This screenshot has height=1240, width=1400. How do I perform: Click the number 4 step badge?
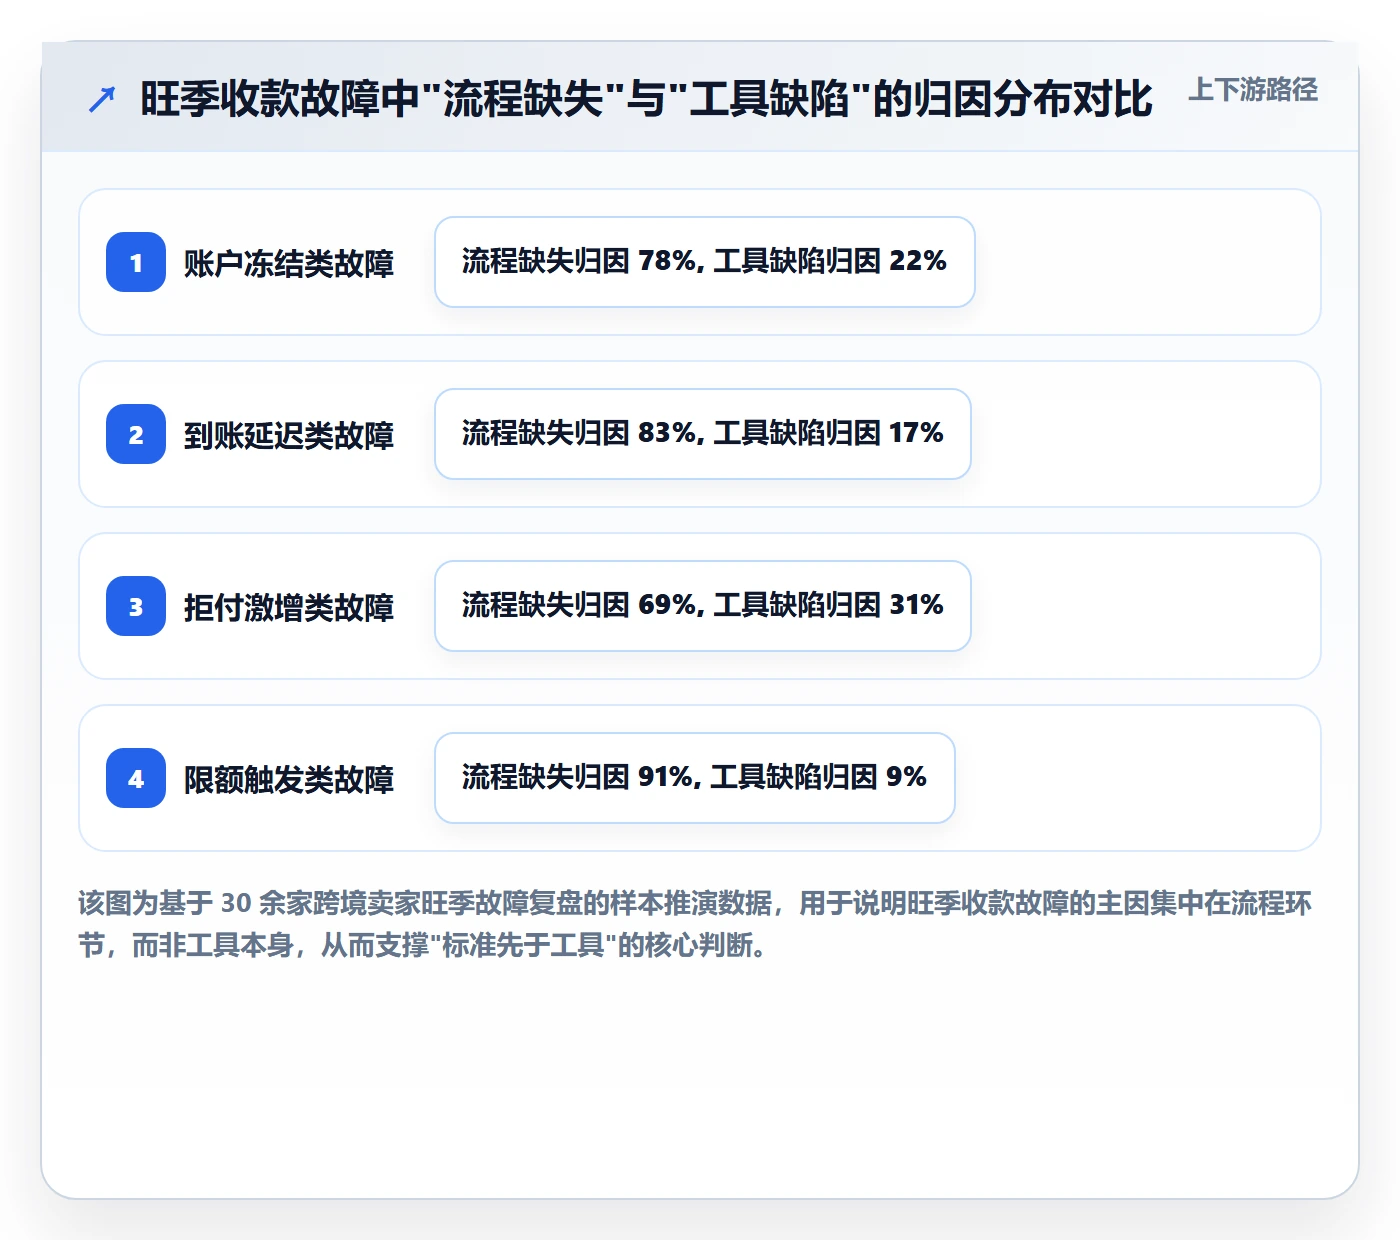click(x=136, y=778)
